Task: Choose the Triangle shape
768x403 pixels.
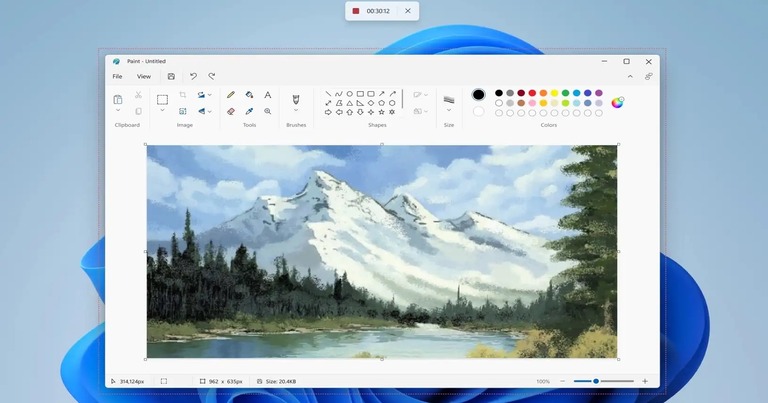Action: pyautogui.click(x=350, y=103)
